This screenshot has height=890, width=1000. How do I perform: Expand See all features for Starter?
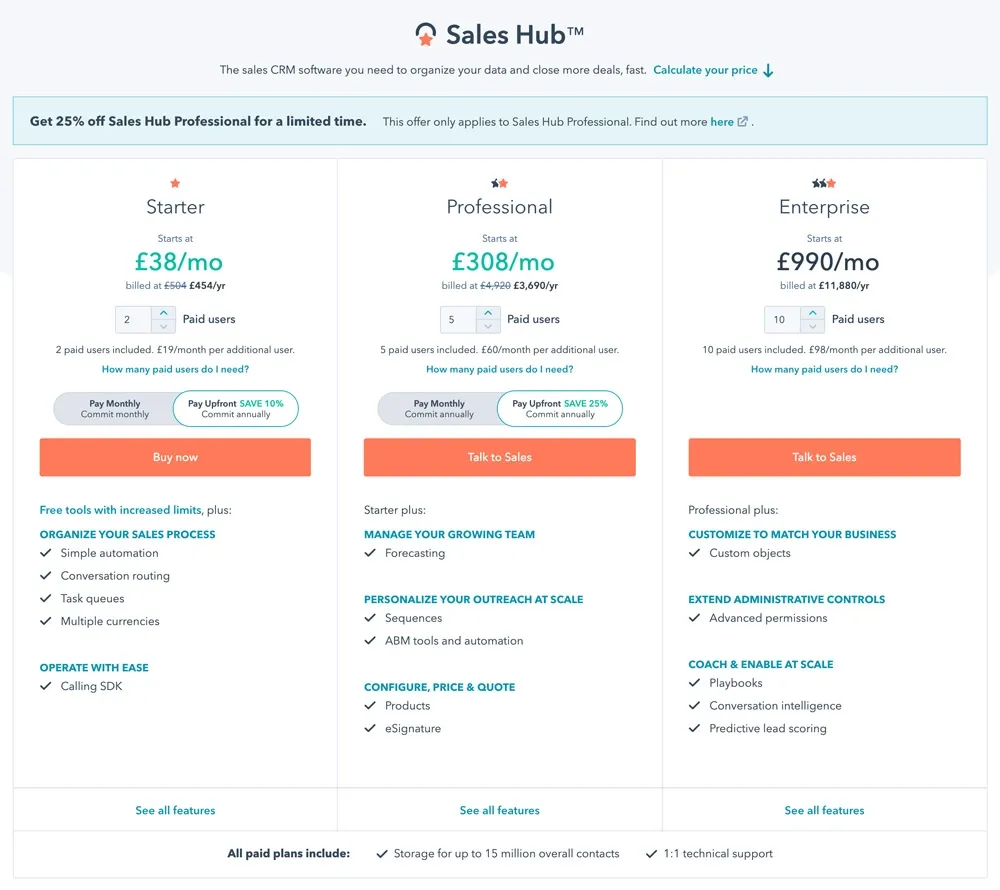pos(175,810)
